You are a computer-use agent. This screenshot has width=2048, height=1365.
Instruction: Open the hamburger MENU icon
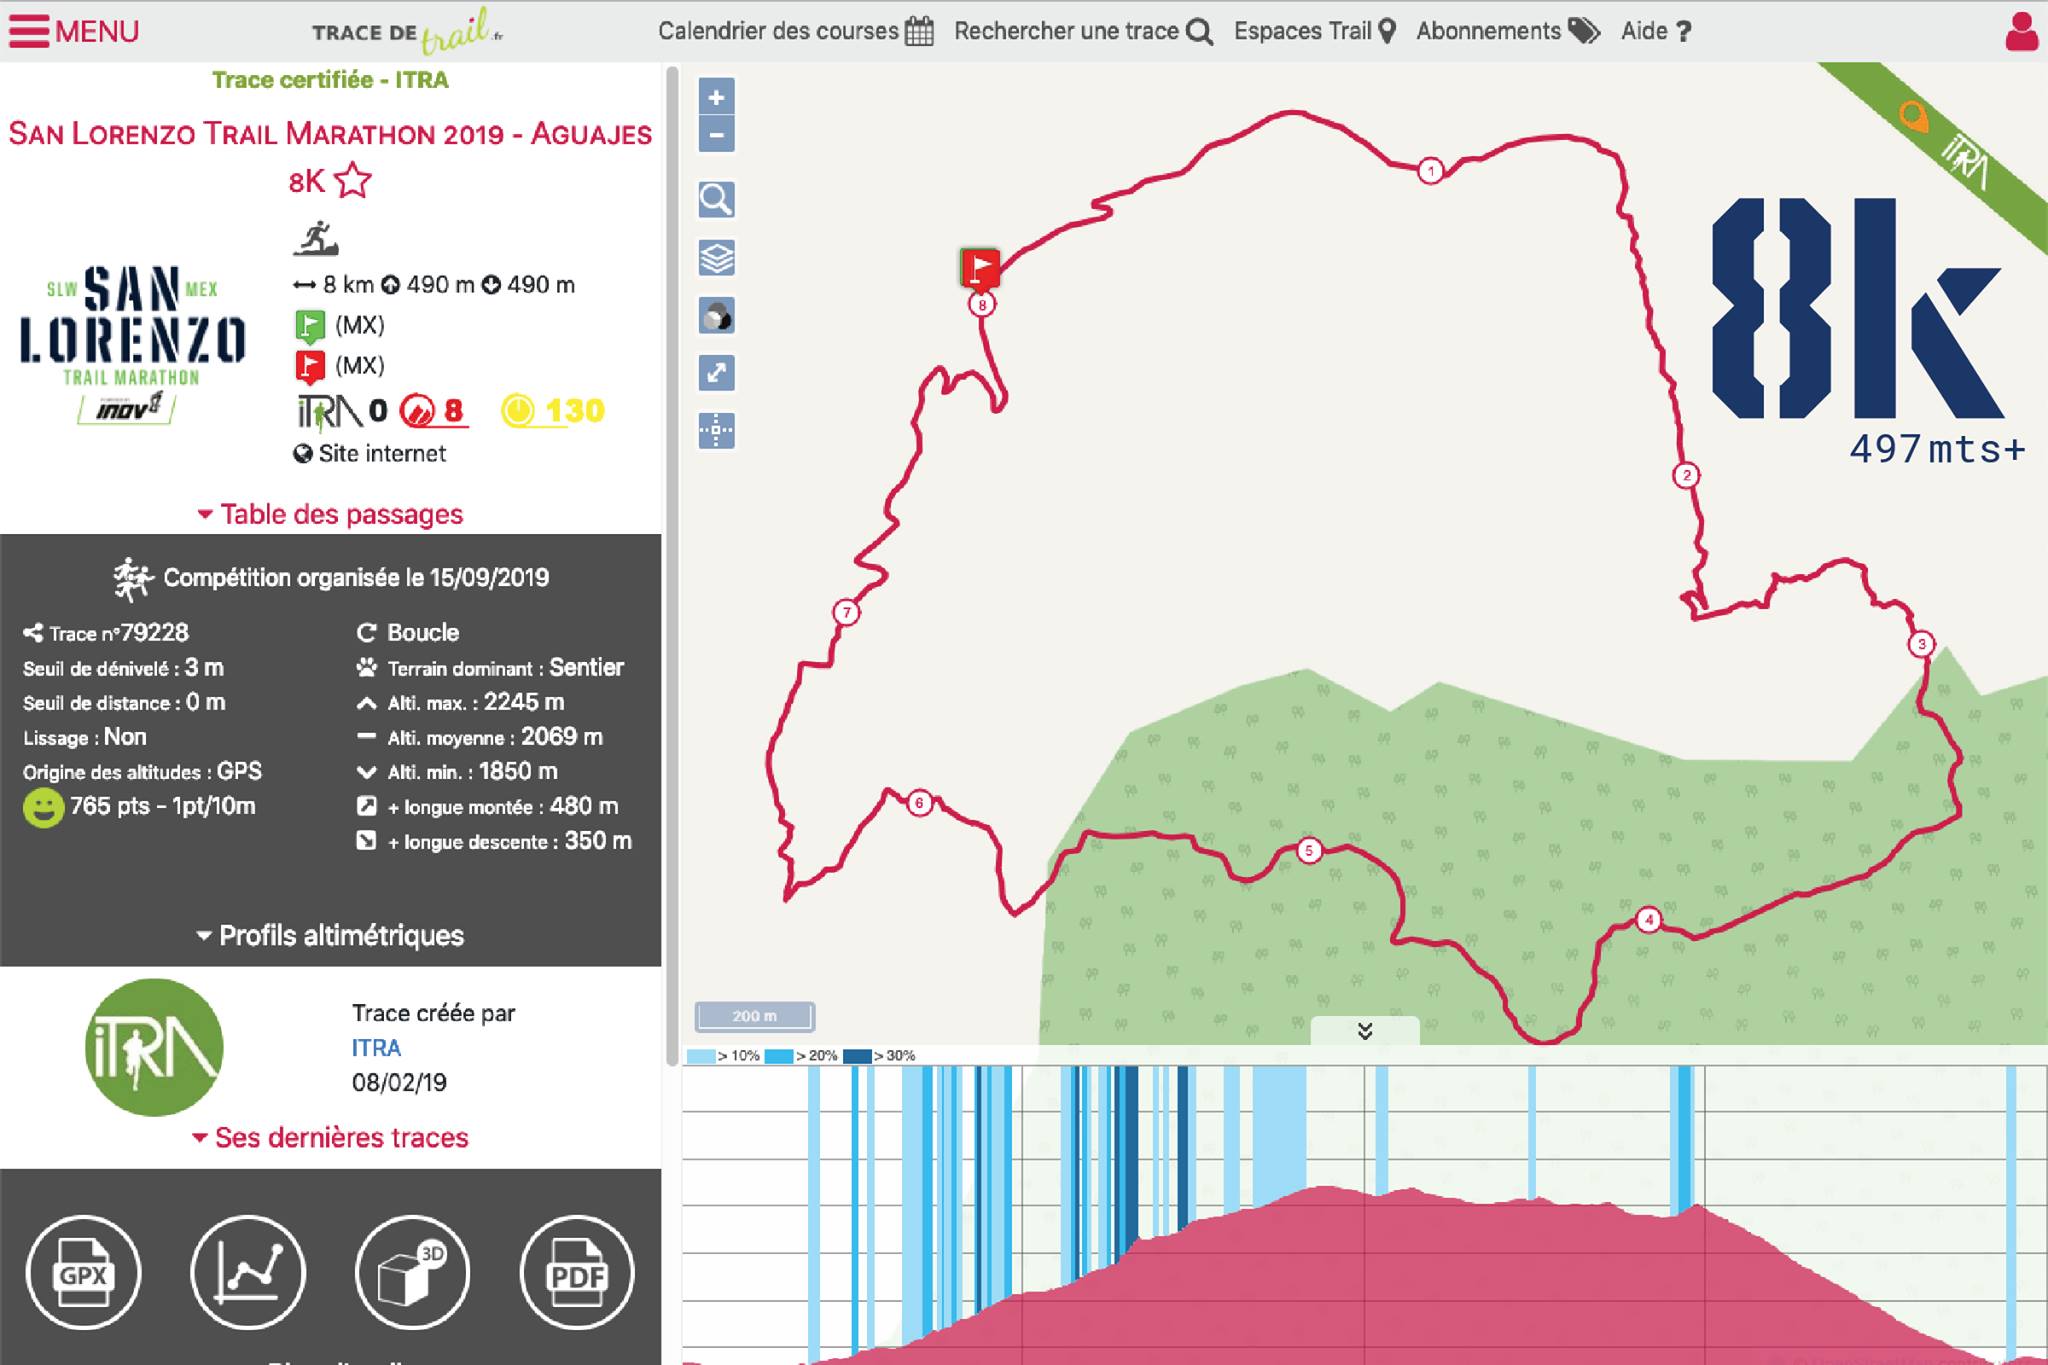pyautogui.click(x=29, y=31)
